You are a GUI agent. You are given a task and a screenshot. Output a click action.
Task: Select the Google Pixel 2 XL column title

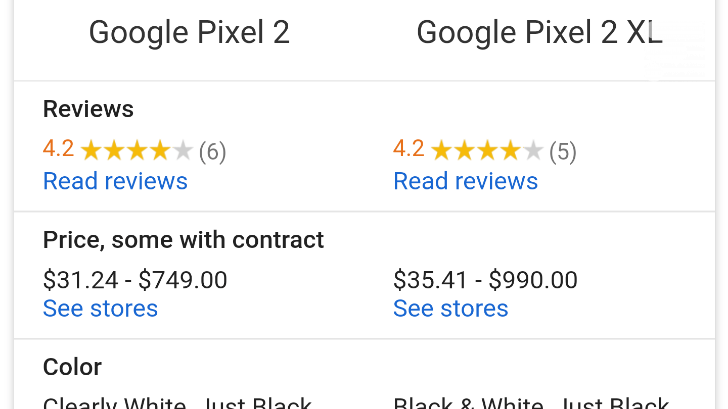(540, 33)
